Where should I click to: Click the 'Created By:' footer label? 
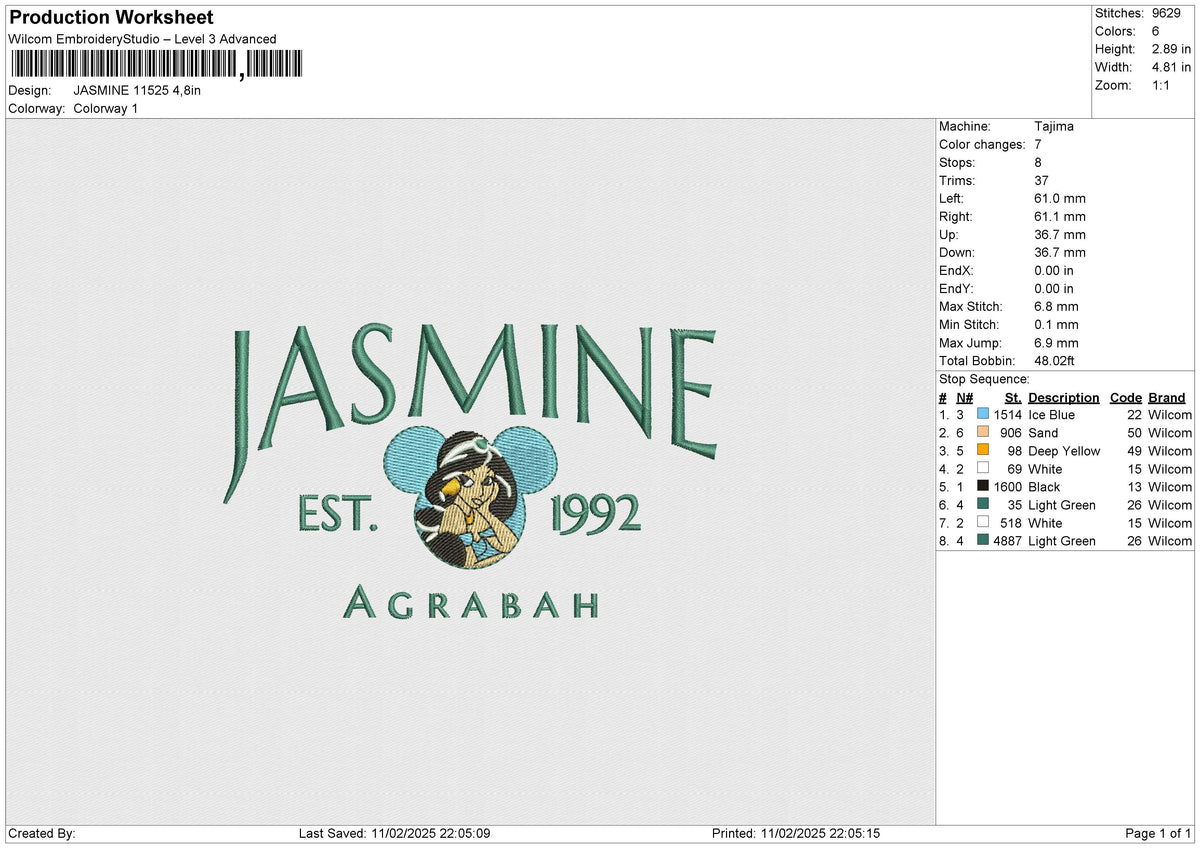coord(42,833)
